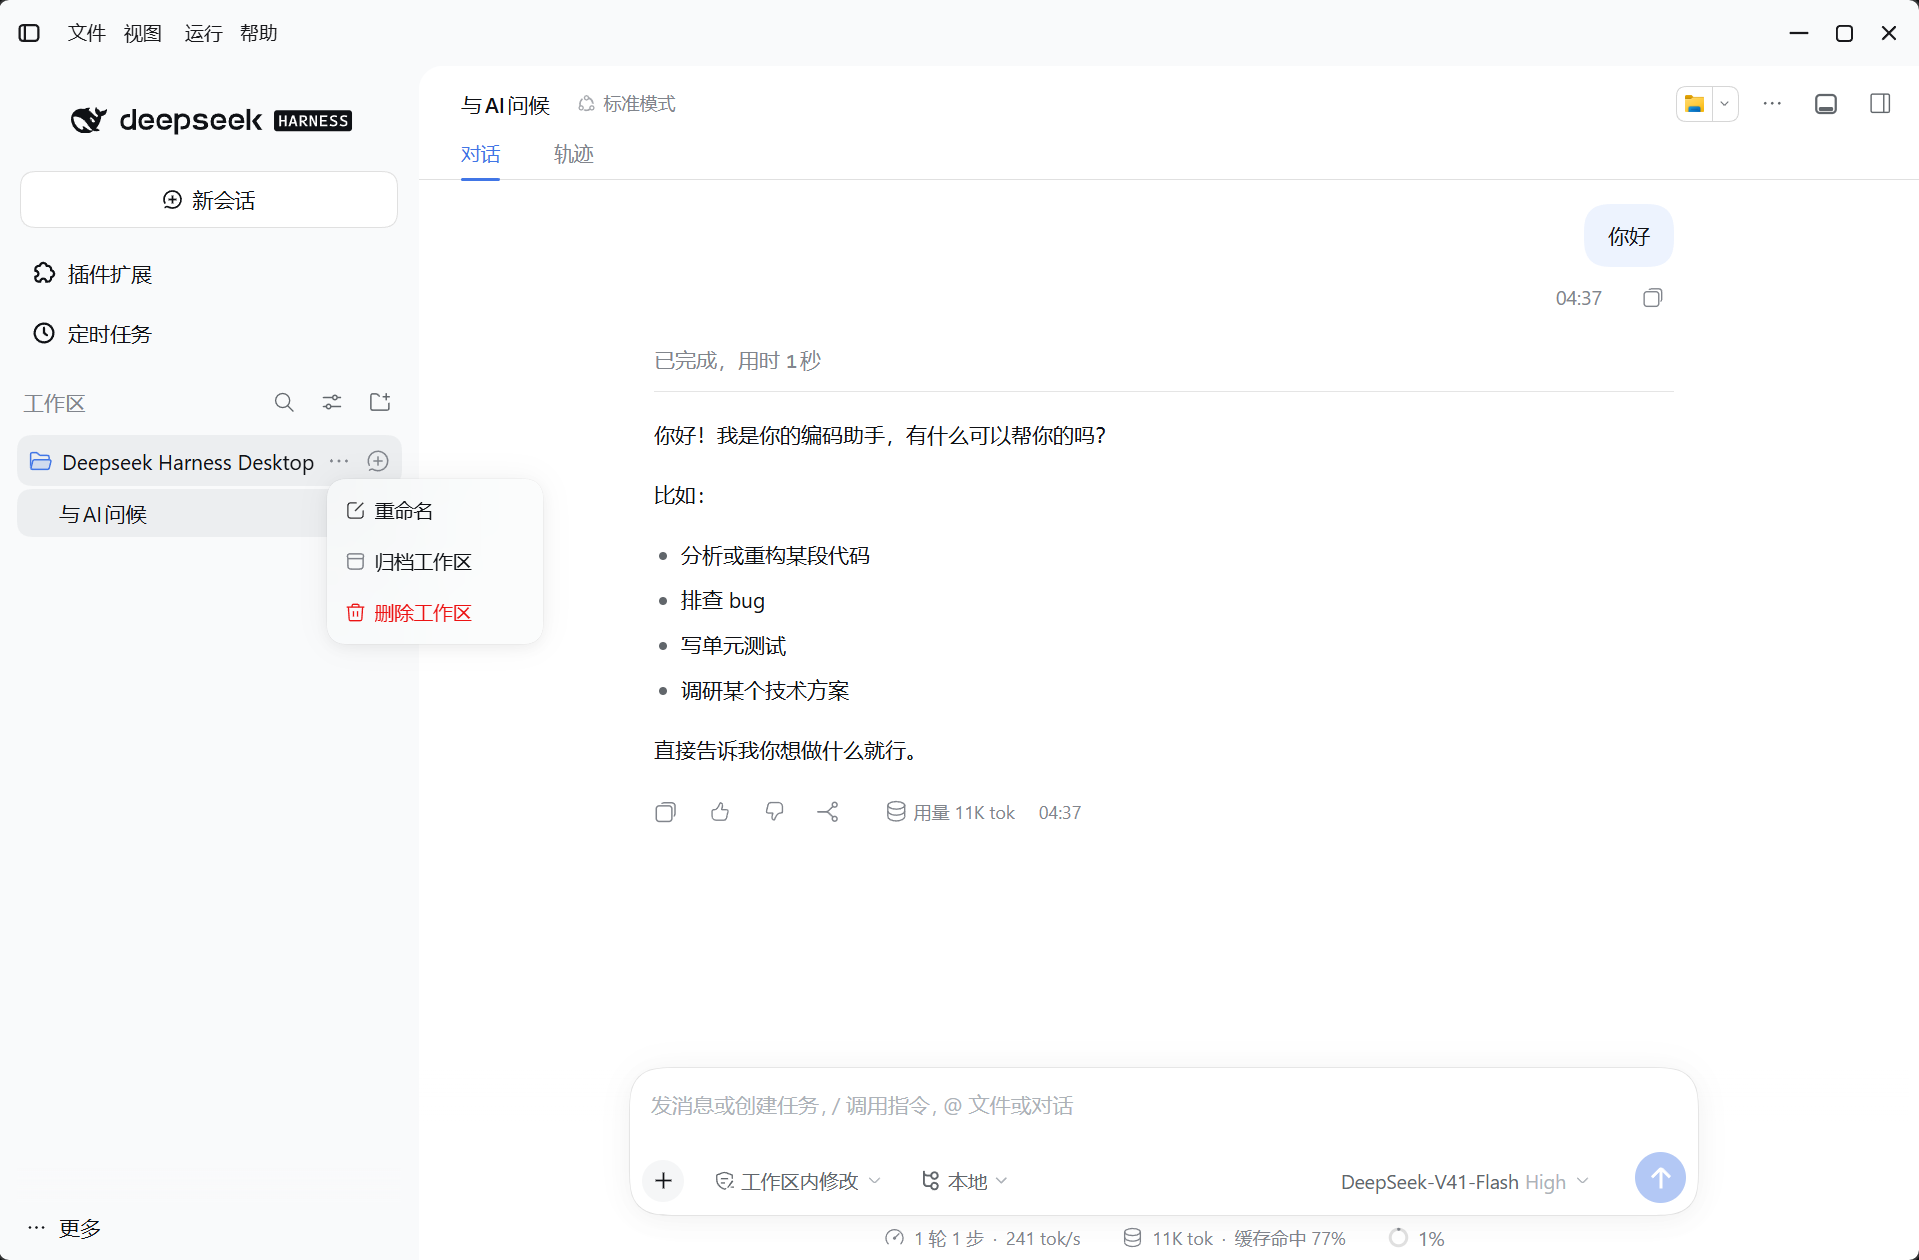Image resolution: width=1919 pixels, height=1260 pixels.
Task: Start a 新会话
Action: click(x=209, y=200)
